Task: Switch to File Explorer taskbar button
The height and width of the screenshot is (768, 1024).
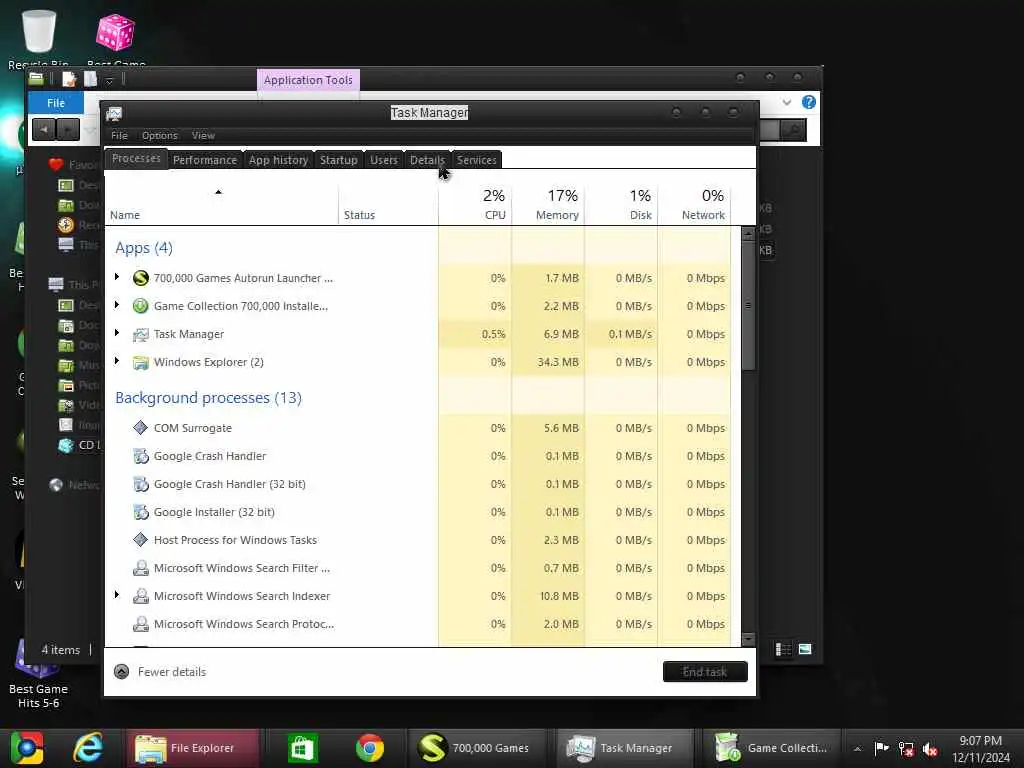Action: point(193,748)
